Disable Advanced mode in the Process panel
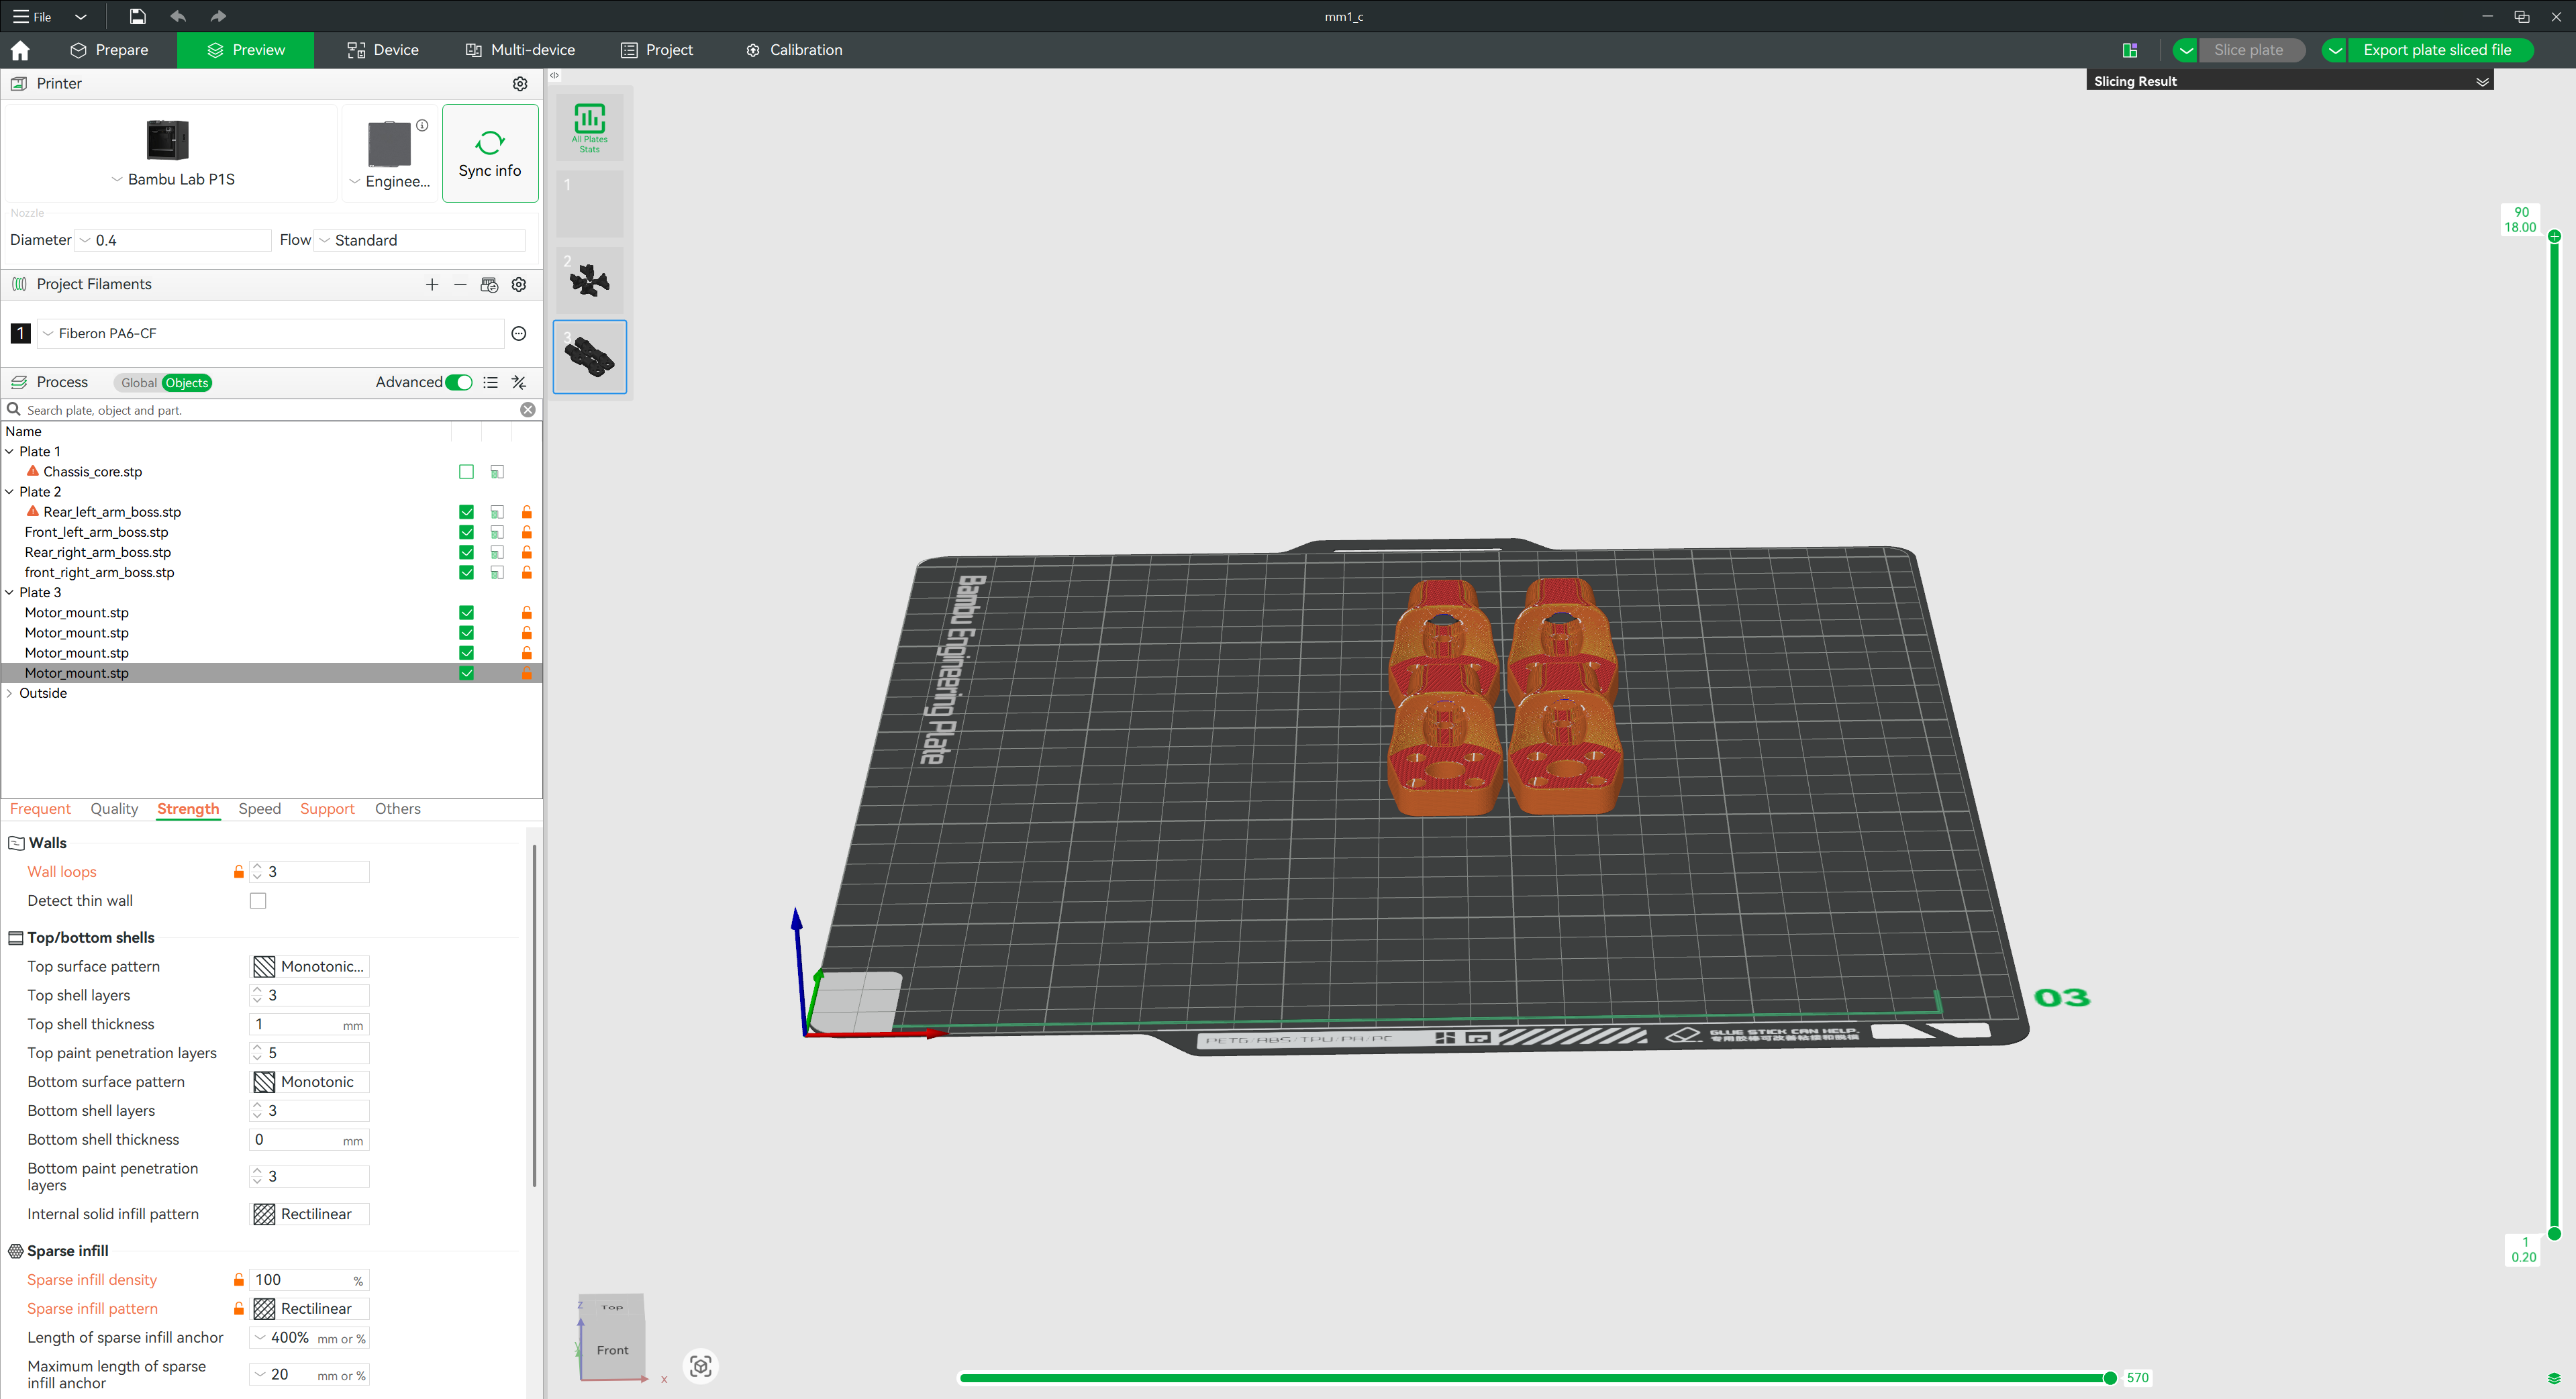Viewport: 2576px width, 1399px height. (x=459, y=382)
